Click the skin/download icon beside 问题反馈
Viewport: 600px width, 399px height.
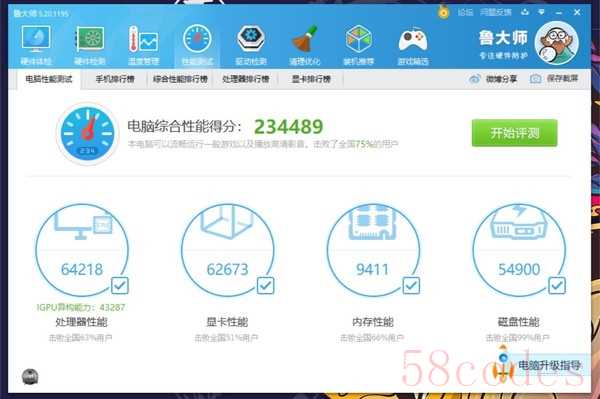pos(525,12)
